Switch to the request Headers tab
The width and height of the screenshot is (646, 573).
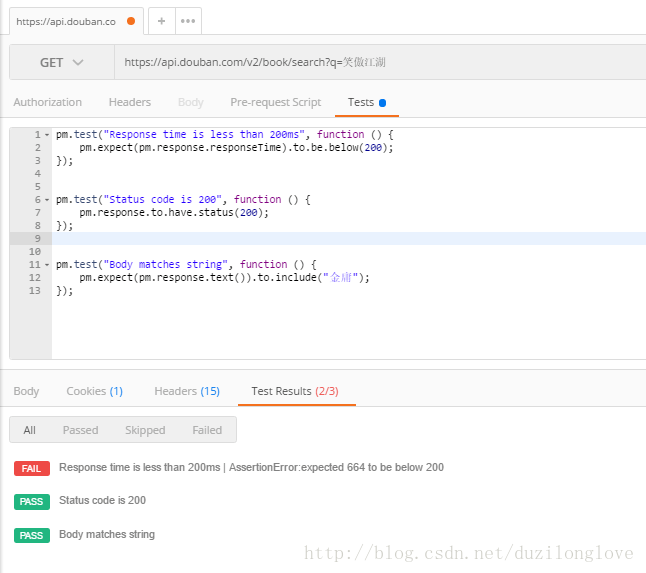(x=130, y=102)
